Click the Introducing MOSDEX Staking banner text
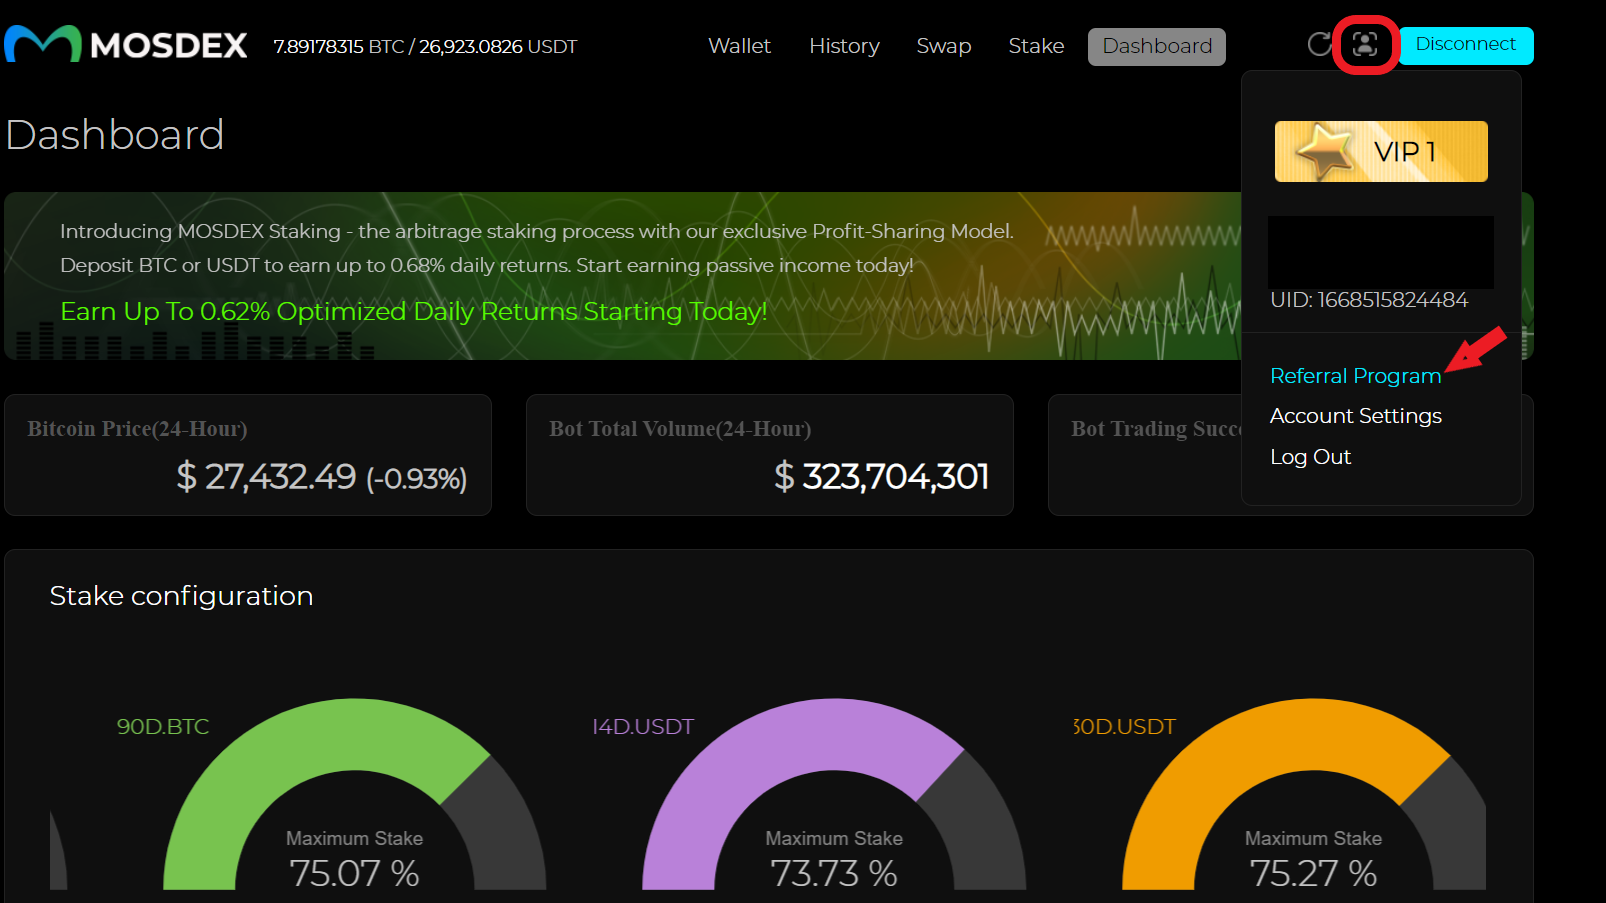 coord(536,248)
